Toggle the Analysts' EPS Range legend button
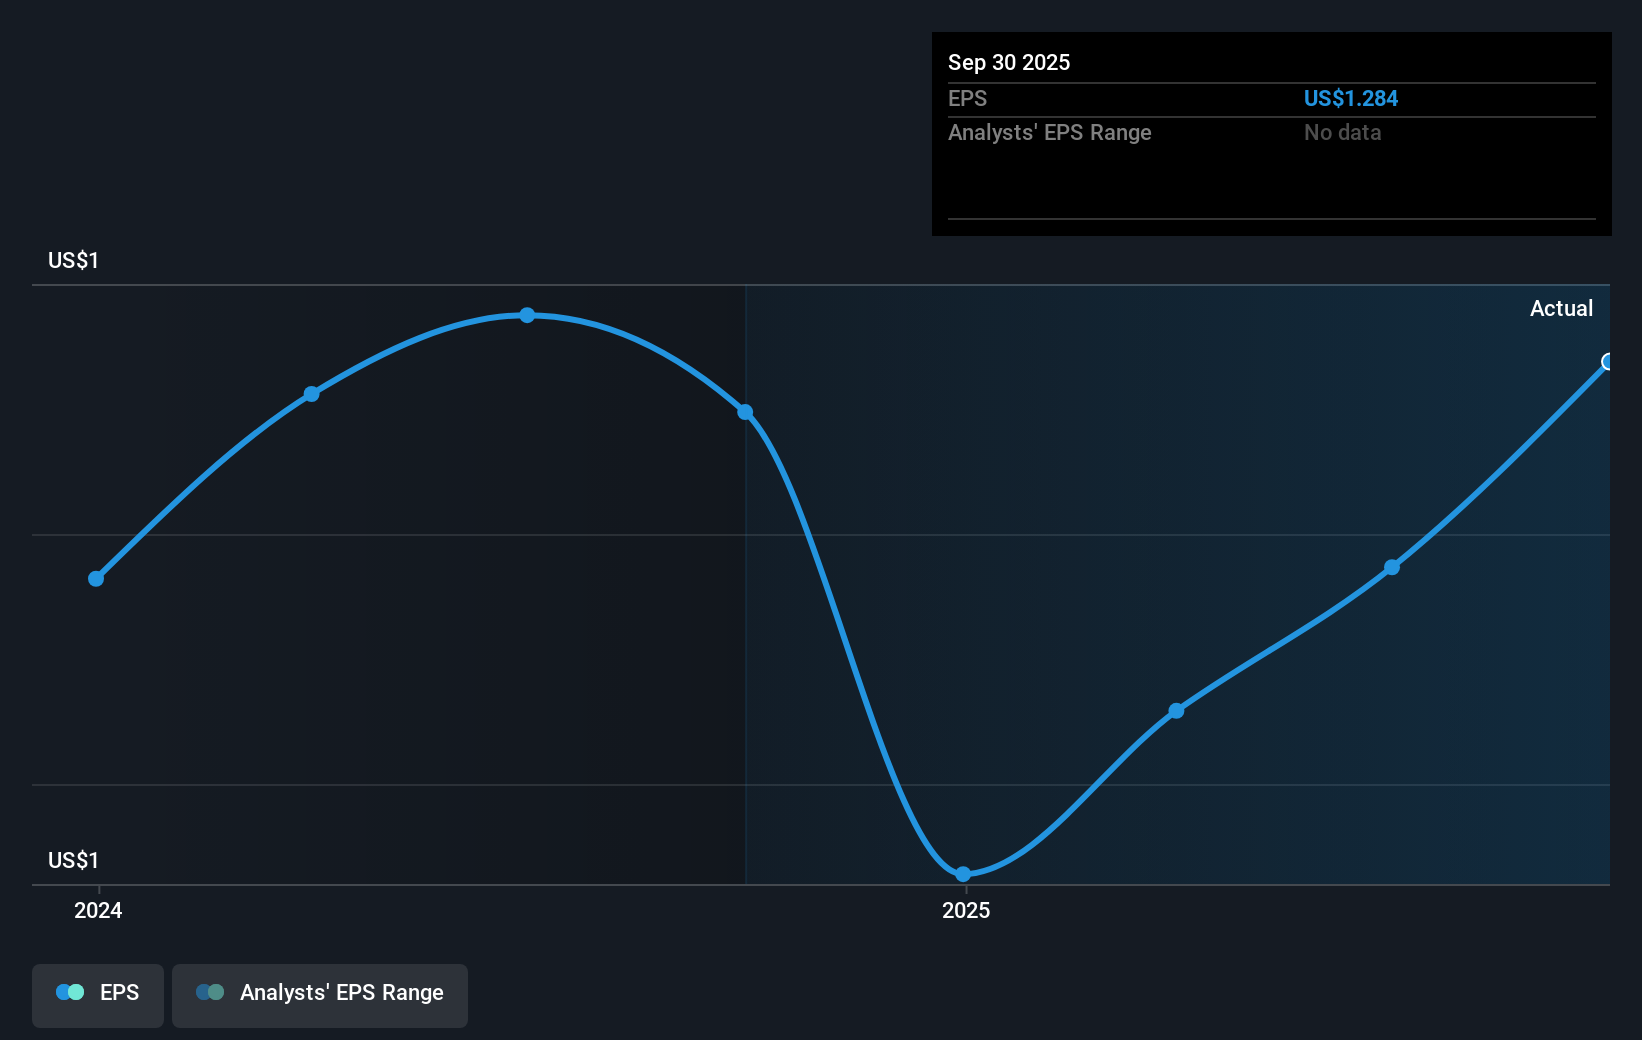1642x1040 pixels. tap(320, 995)
